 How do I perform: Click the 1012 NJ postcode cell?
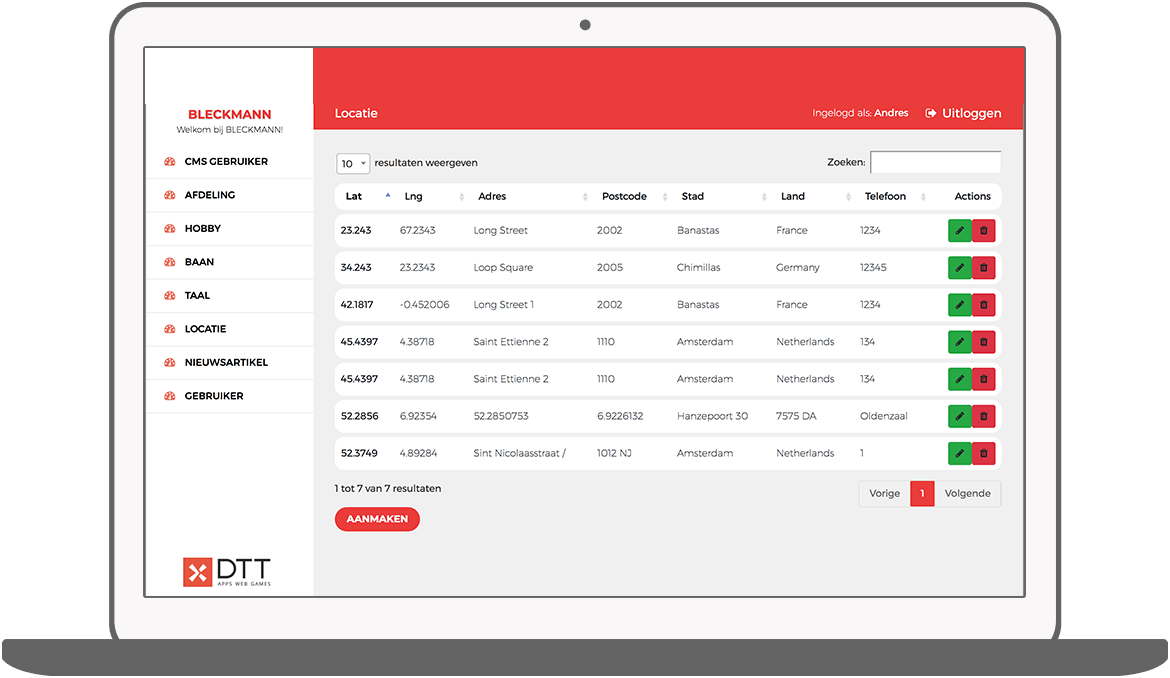click(x=614, y=453)
